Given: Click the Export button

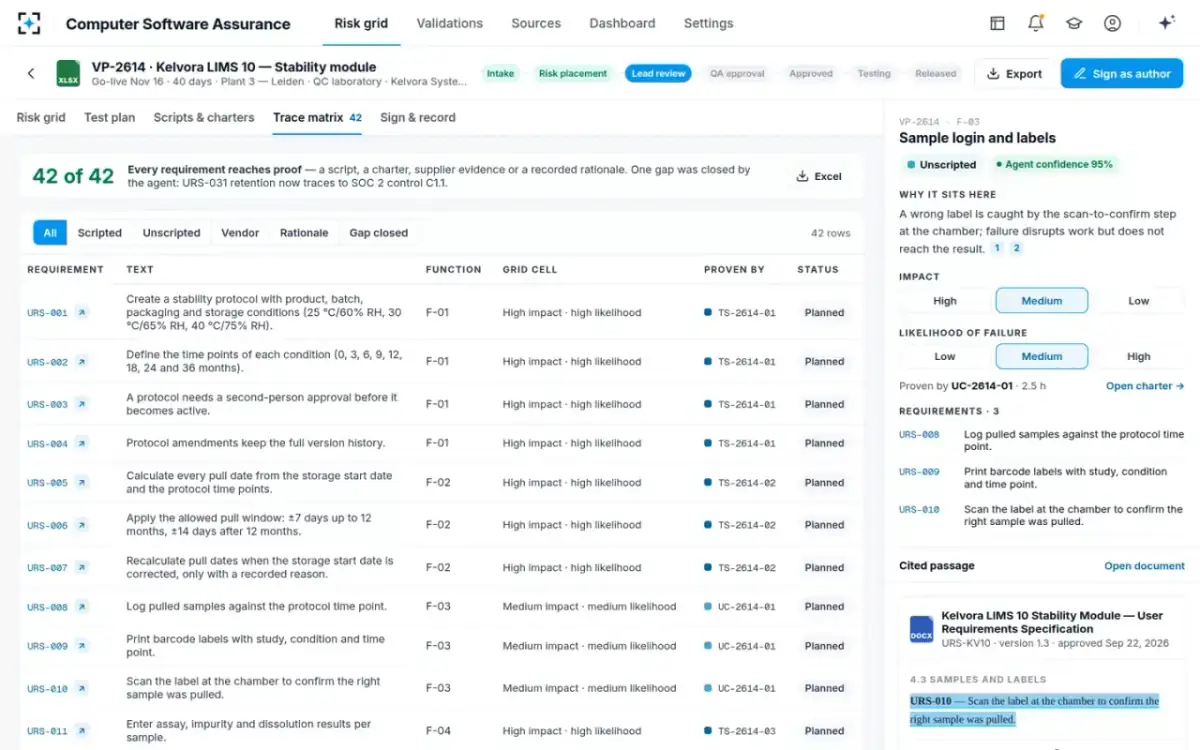Looking at the screenshot, I should click(1014, 73).
